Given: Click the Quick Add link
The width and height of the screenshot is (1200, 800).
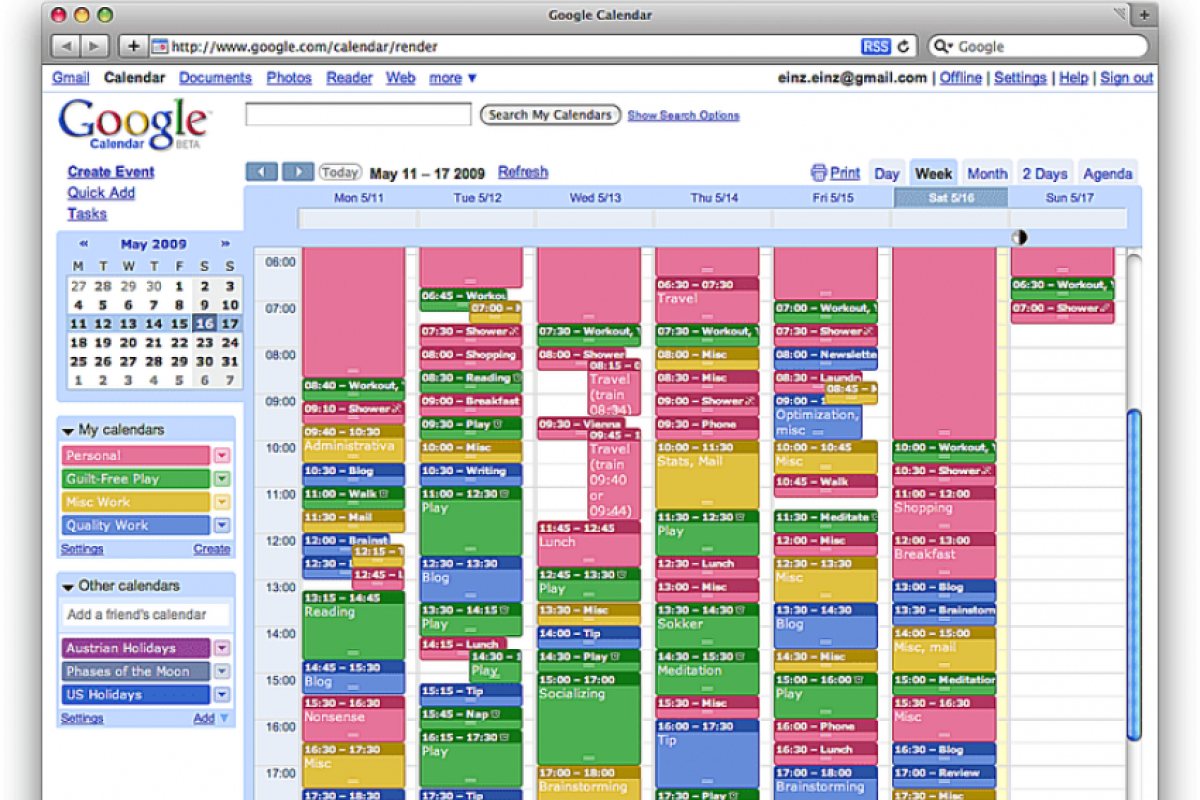Looking at the screenshot, I should coord(101,193).
